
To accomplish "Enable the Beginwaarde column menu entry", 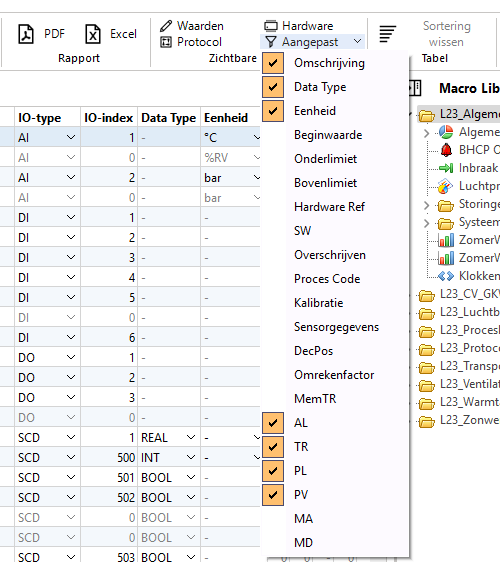I will click(328, 135).
